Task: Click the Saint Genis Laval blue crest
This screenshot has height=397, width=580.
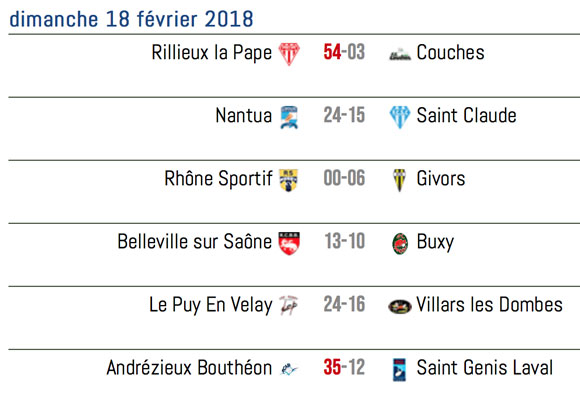Action: pos(399,369)
